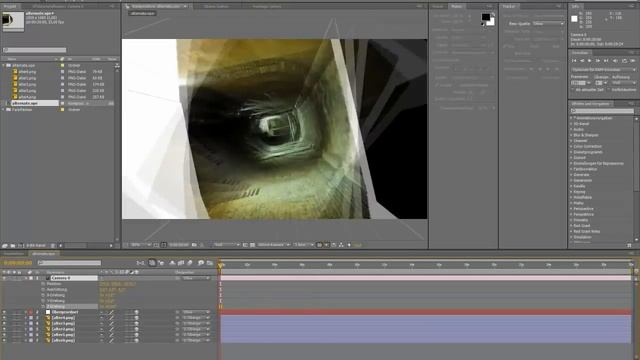Click the current timecode in timeline

(x=17, y=263)
